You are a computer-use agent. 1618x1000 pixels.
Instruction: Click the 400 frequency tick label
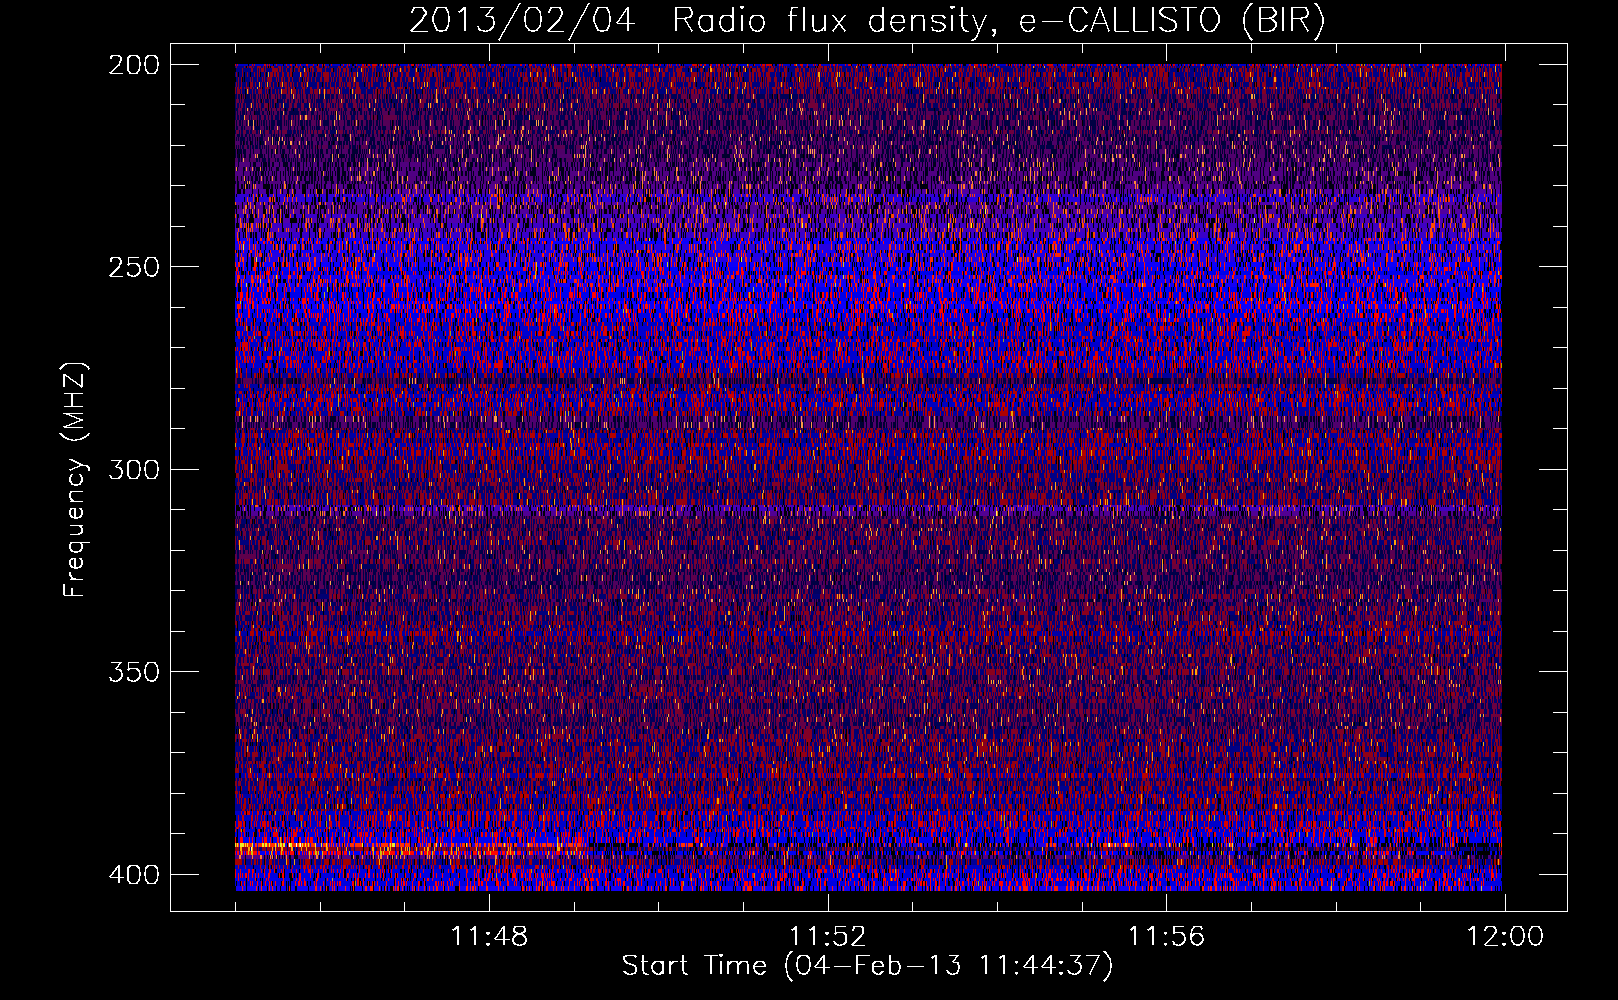coord(133,875)
